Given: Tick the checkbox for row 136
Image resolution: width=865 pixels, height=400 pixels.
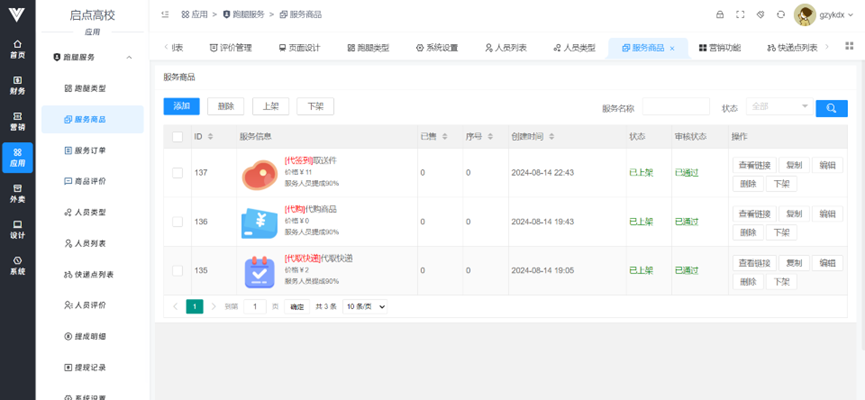Looking at the screenshot, I should tap(177, 221).
